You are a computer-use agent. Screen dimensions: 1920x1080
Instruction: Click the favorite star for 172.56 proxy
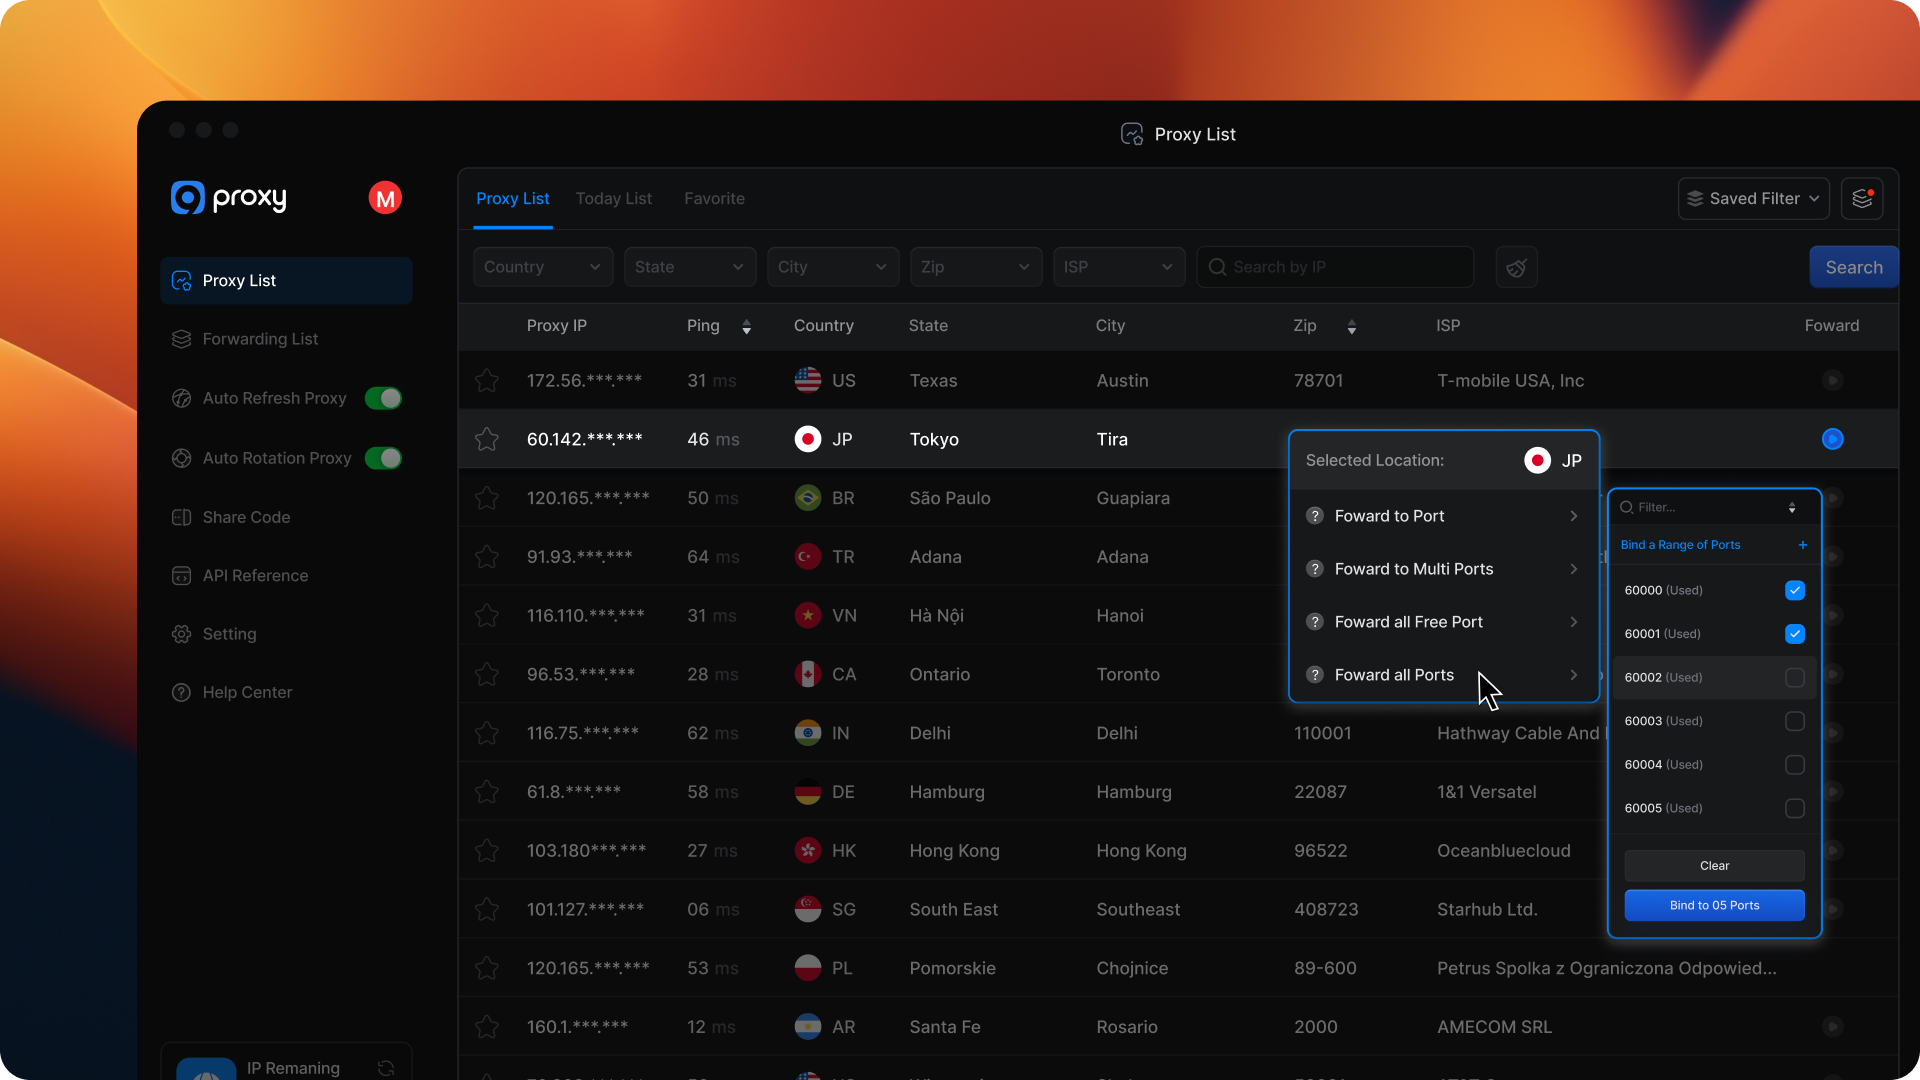coord(487,381)
